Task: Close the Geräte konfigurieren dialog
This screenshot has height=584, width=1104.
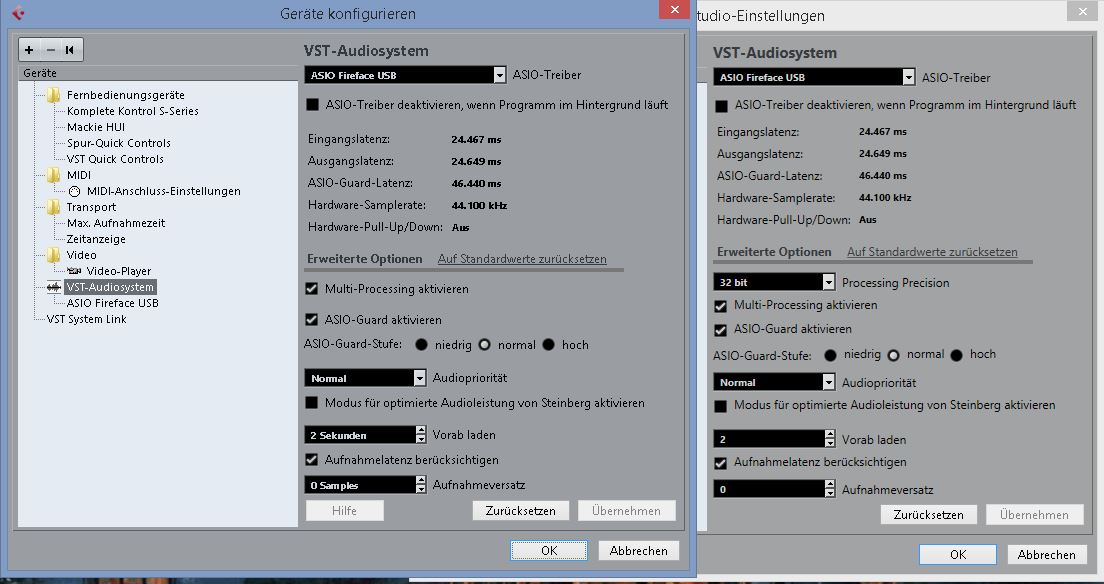Action: point(675,9)
